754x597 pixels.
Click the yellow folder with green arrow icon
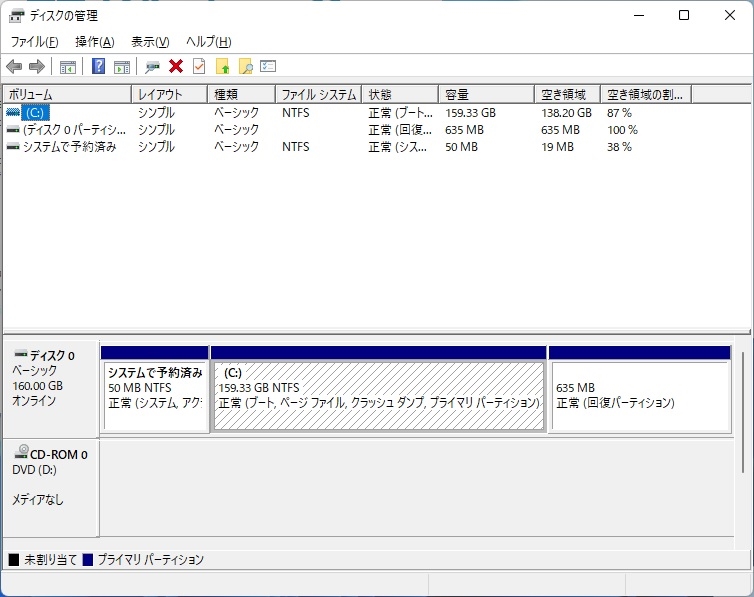[222, 66]
